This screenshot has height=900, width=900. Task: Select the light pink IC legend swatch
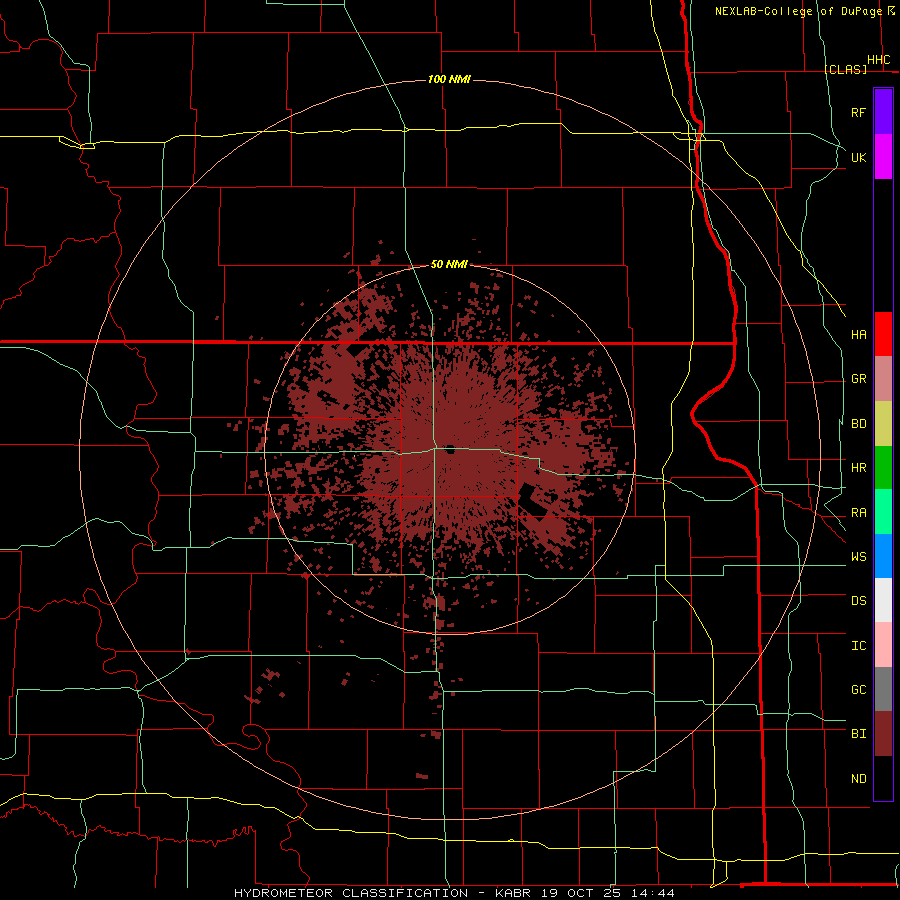pyautogui.click(x=883, y=645)
